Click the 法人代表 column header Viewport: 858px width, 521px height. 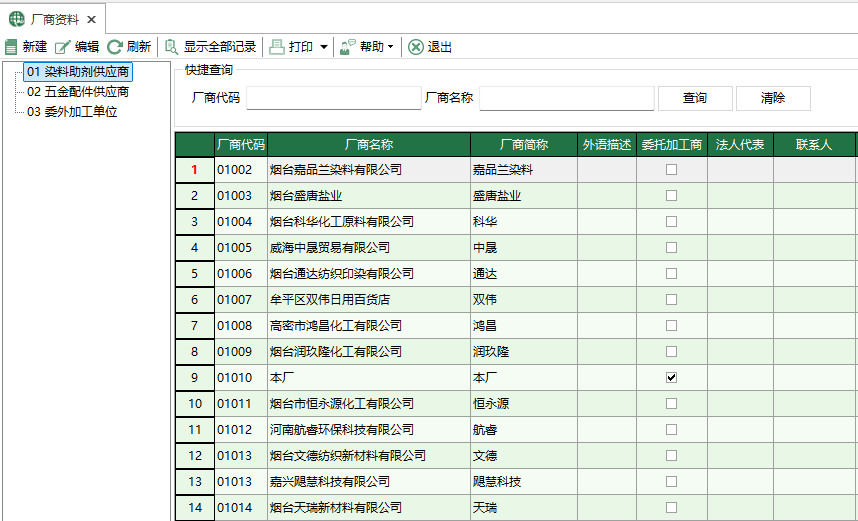point(740,144)
